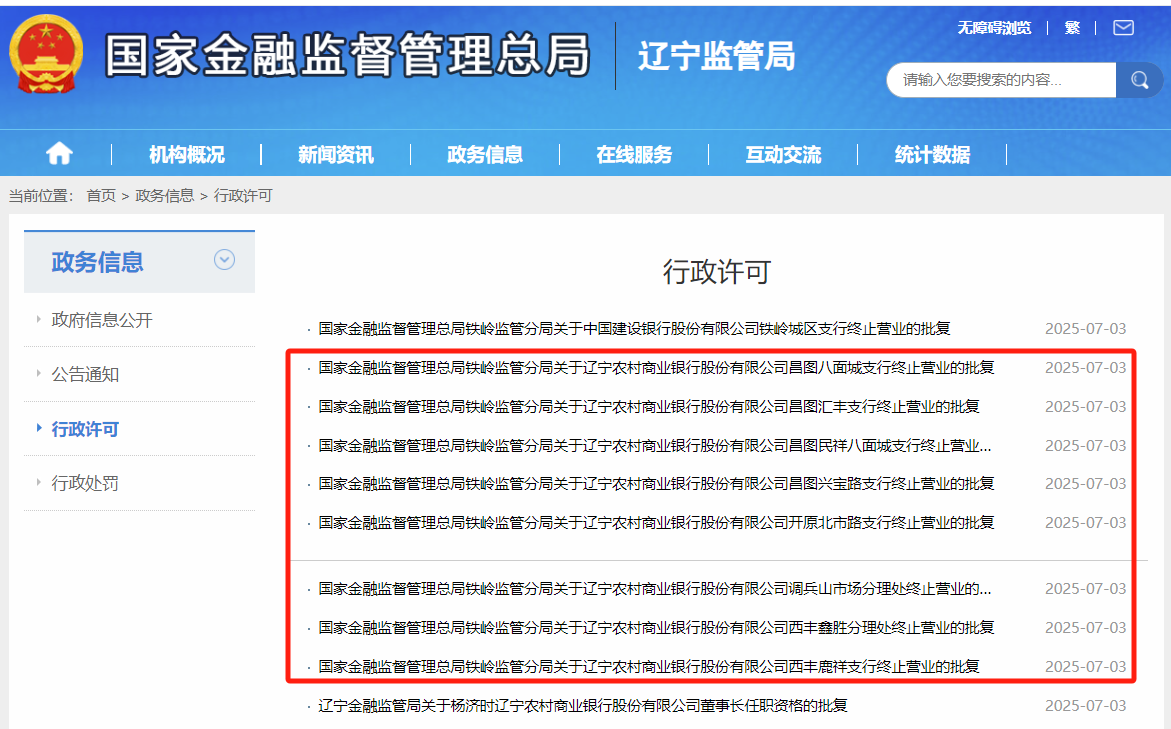Click 首页 in the breadcrumb
Screen dimensions: 1171x729
tap(101, 196)
